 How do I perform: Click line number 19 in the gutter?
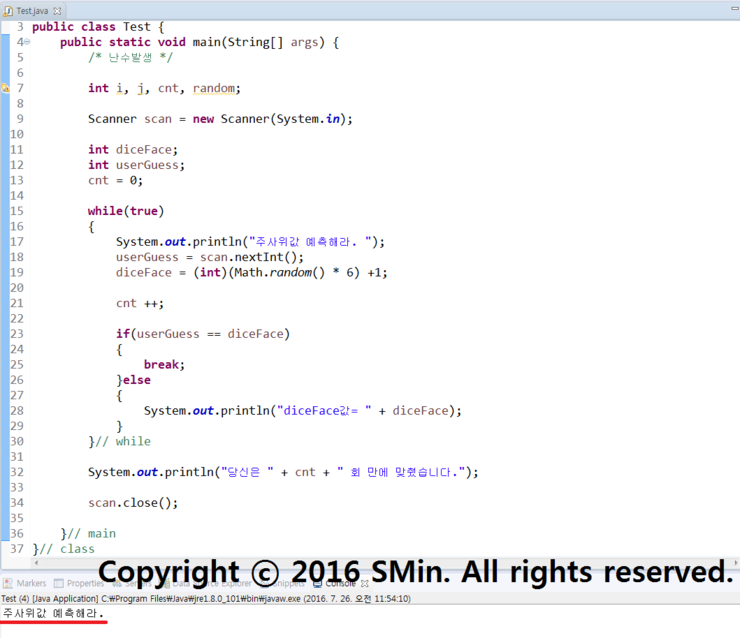(x=17, y=273)
